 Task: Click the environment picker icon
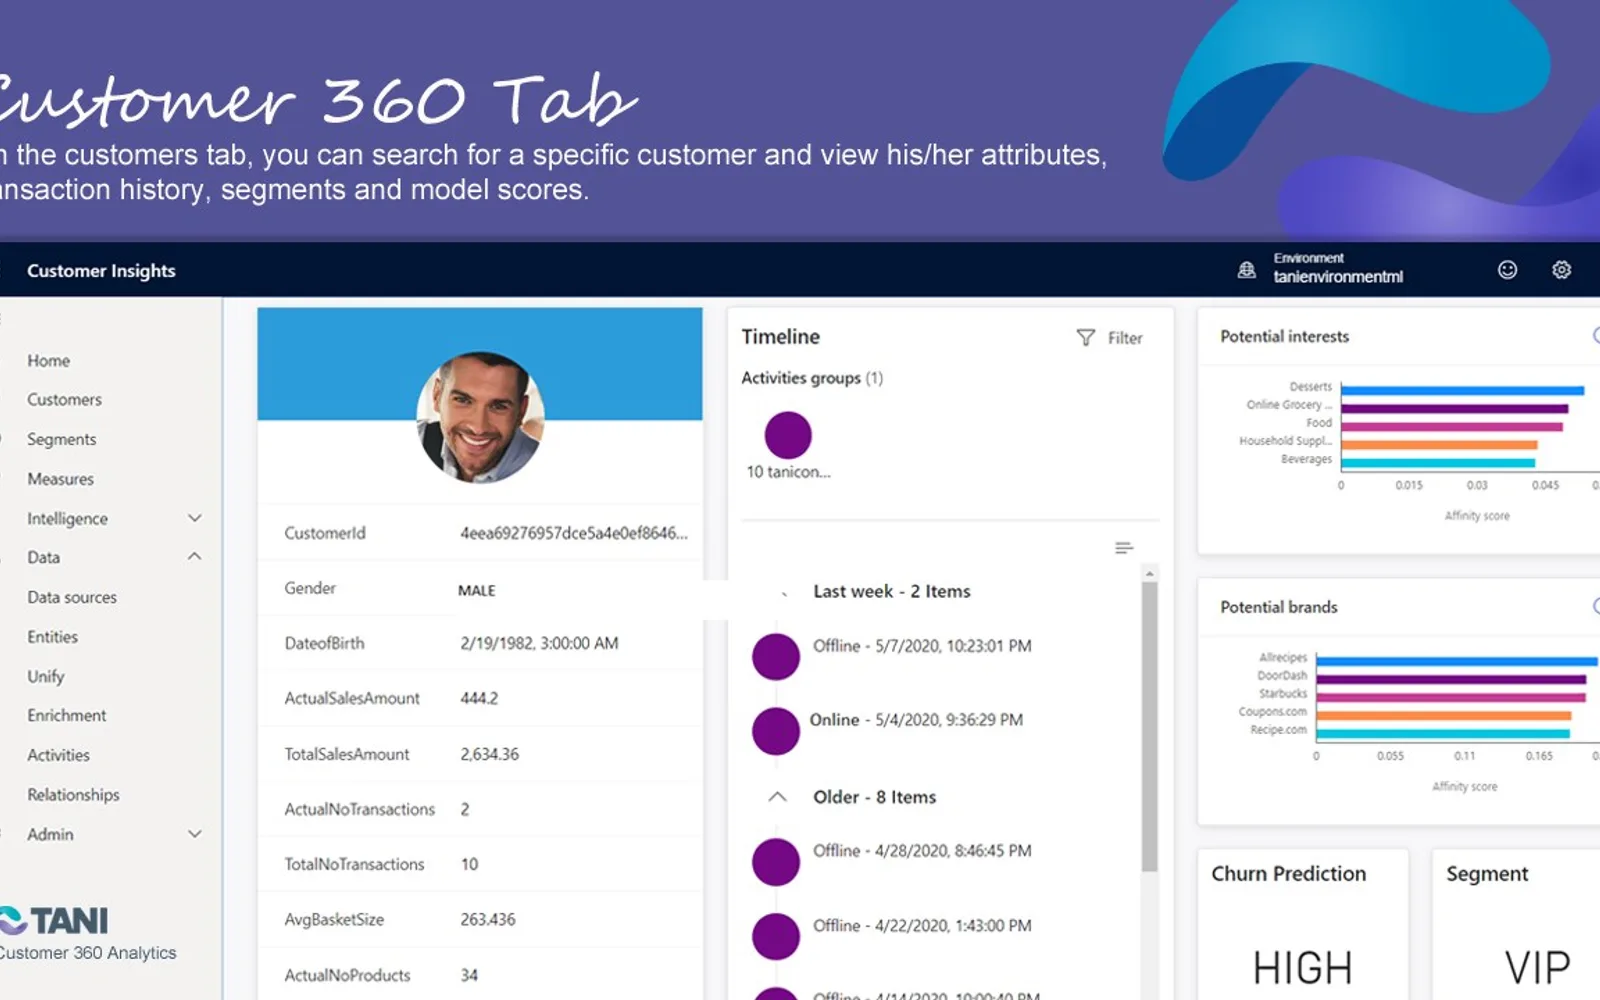[x=1246, y=270]
